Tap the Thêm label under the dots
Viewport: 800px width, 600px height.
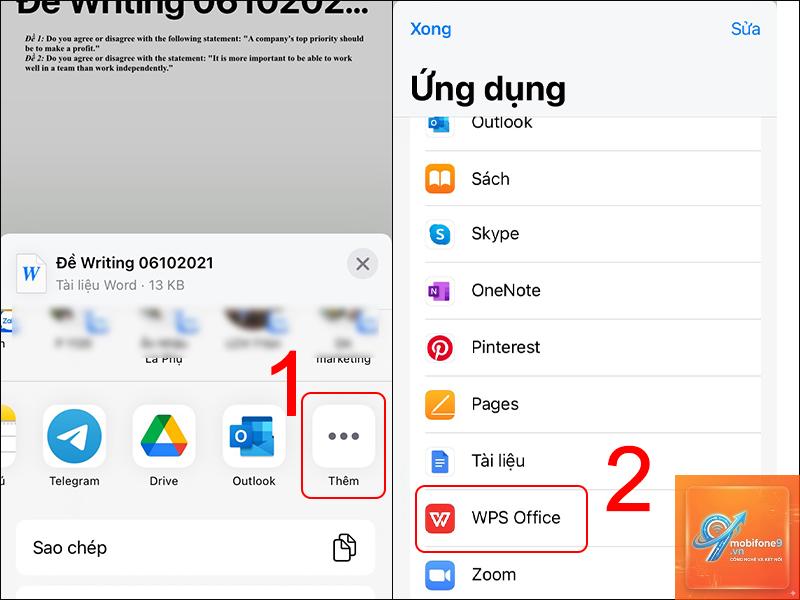343,481
